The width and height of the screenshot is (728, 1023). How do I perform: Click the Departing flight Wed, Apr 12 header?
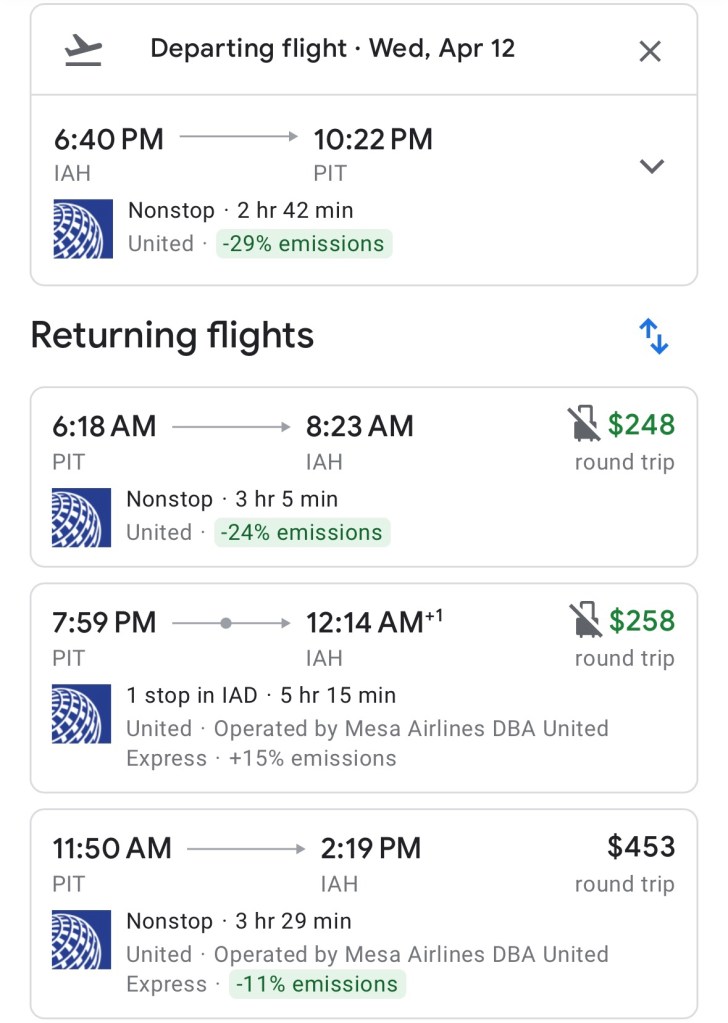[332, 49]
